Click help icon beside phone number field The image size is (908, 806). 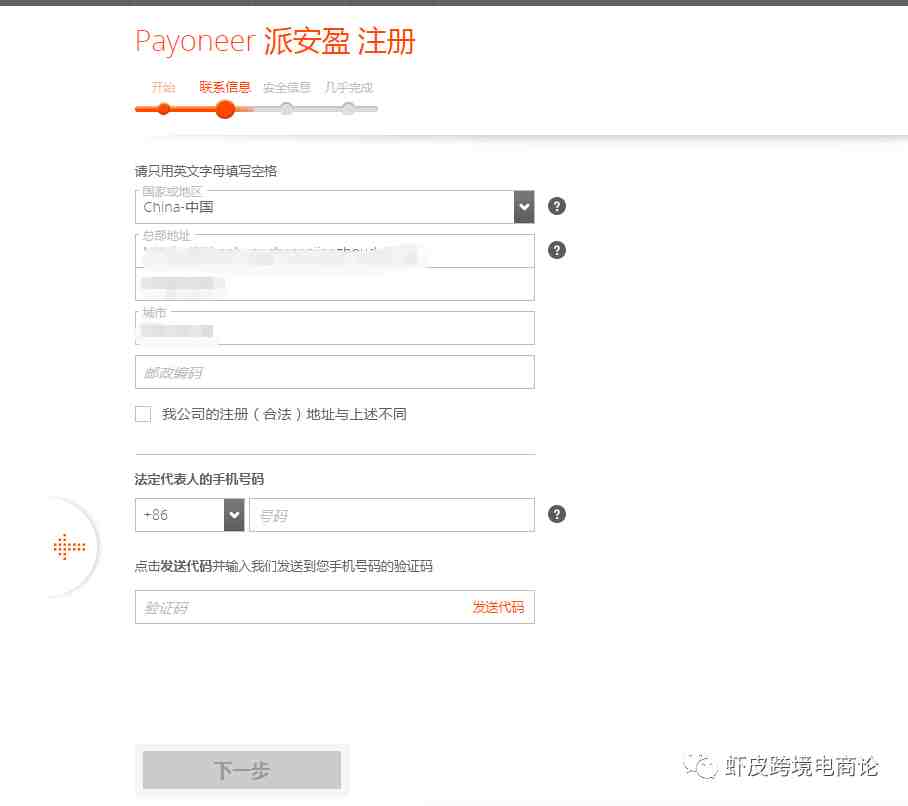pos(556,514)
